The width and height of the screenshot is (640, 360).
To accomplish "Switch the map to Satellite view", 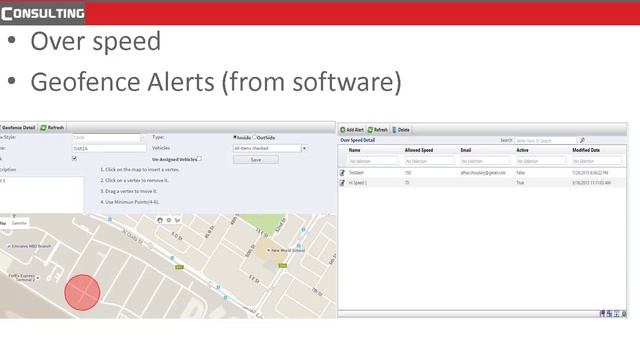I will point(19,223).
